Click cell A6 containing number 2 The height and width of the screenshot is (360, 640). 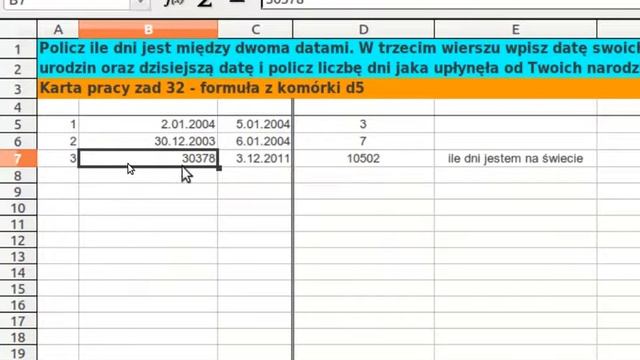pos(58,141)
